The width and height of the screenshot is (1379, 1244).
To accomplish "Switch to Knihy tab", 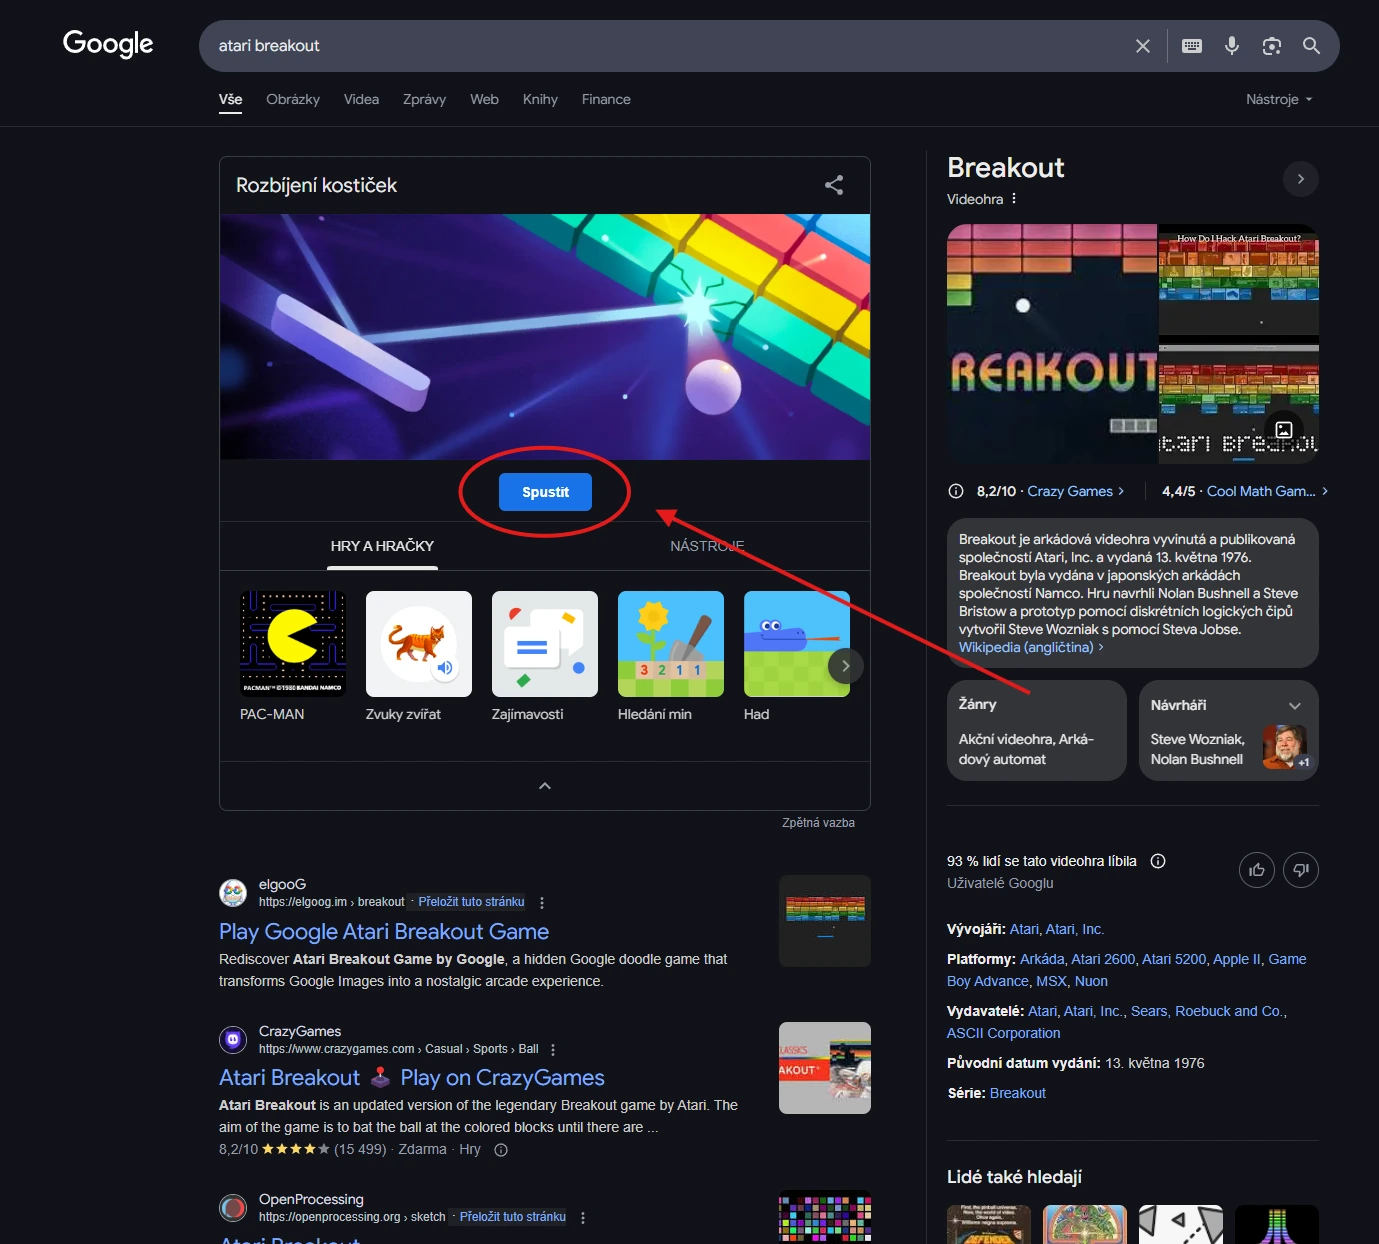I will coord(540,99).
